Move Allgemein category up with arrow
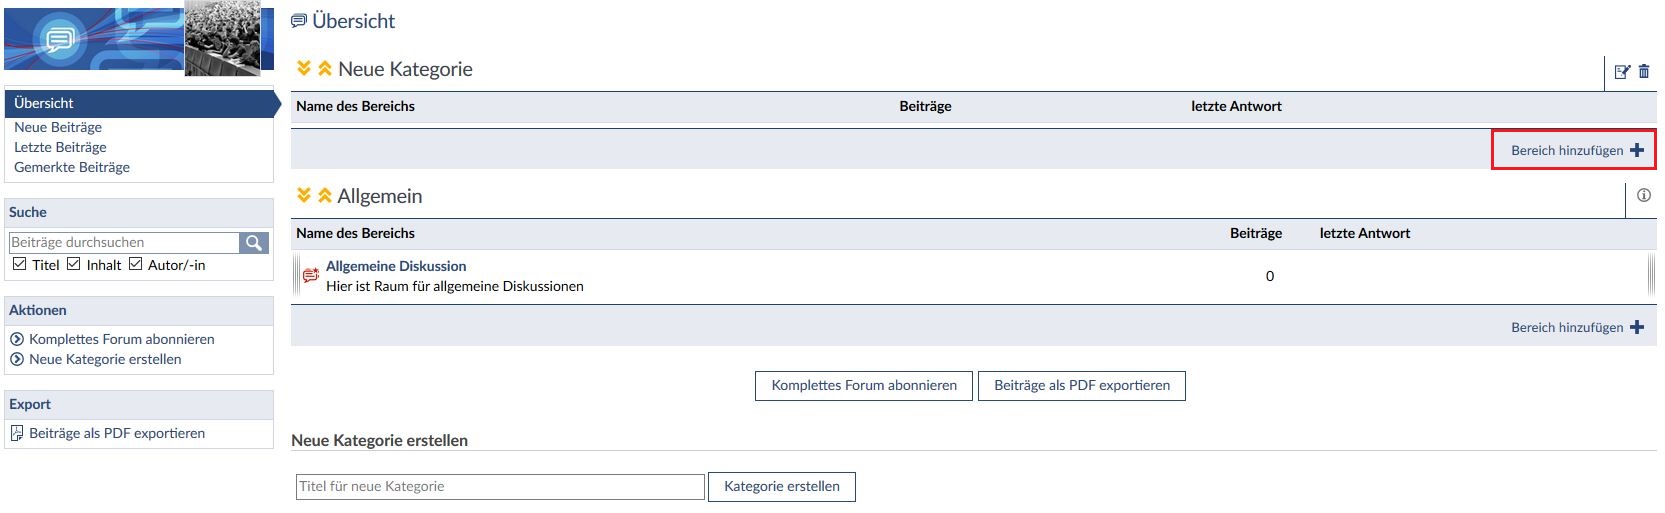Viewport: 1665px width, 513px height. click(x=325, y=196)
